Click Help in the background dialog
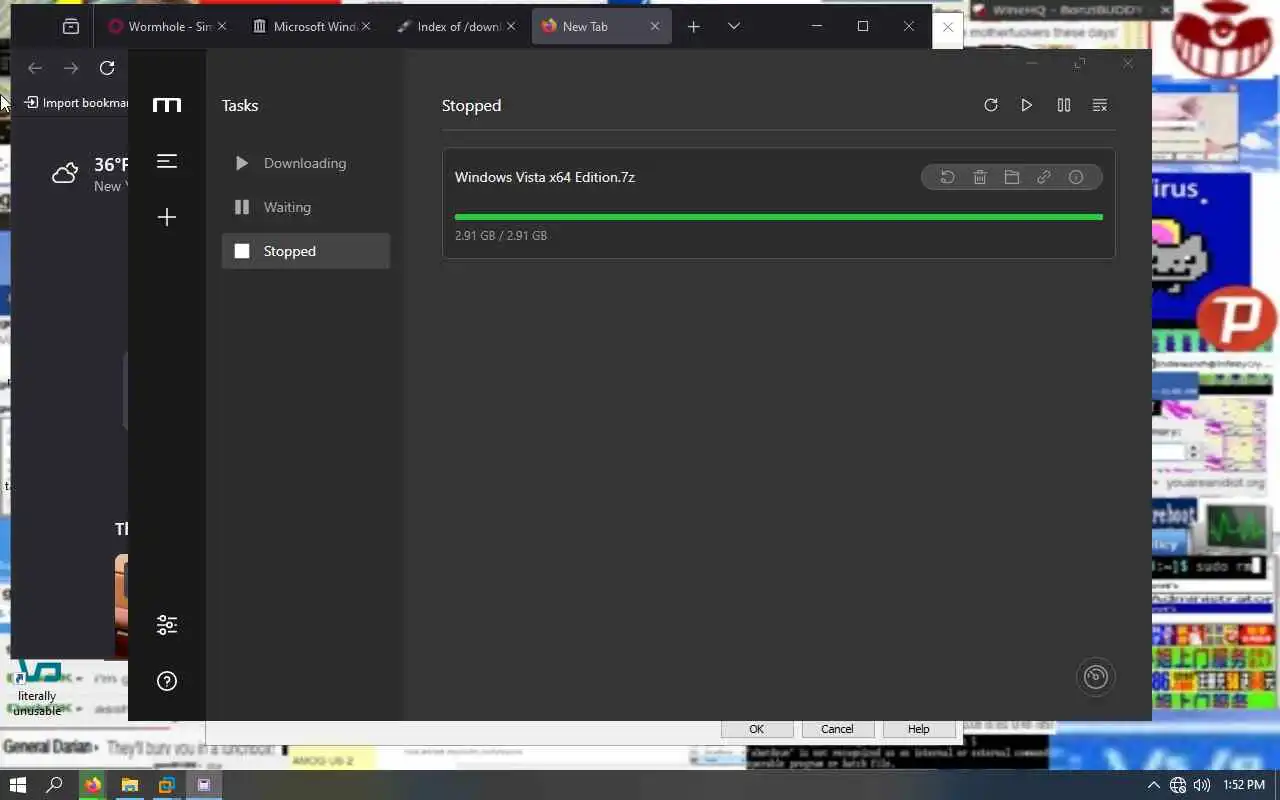Image resolution: width=1280 pixels, height=800 pixels. coord(918,729)
